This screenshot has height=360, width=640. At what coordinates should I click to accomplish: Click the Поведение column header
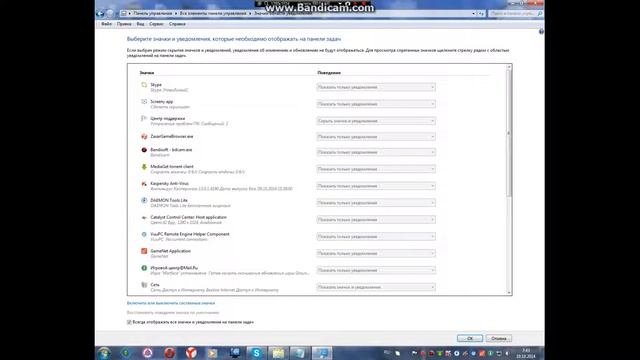[329, 73]
